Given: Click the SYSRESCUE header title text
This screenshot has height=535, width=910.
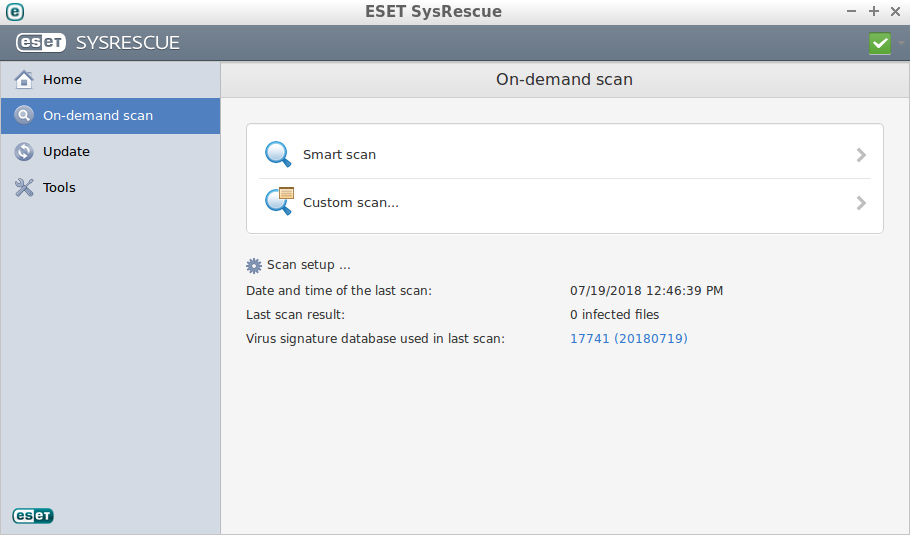Looking at the screenshot, I should [x=128, y=43].
